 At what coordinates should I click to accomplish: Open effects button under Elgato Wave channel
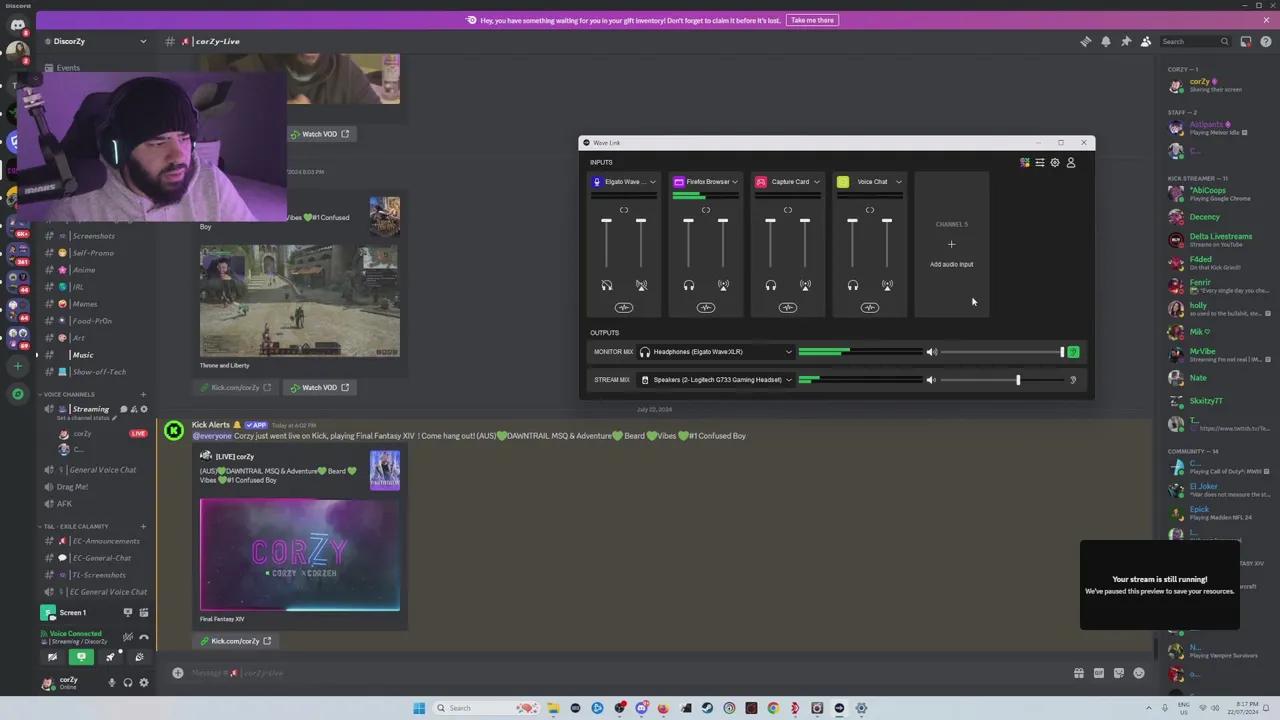624,307
